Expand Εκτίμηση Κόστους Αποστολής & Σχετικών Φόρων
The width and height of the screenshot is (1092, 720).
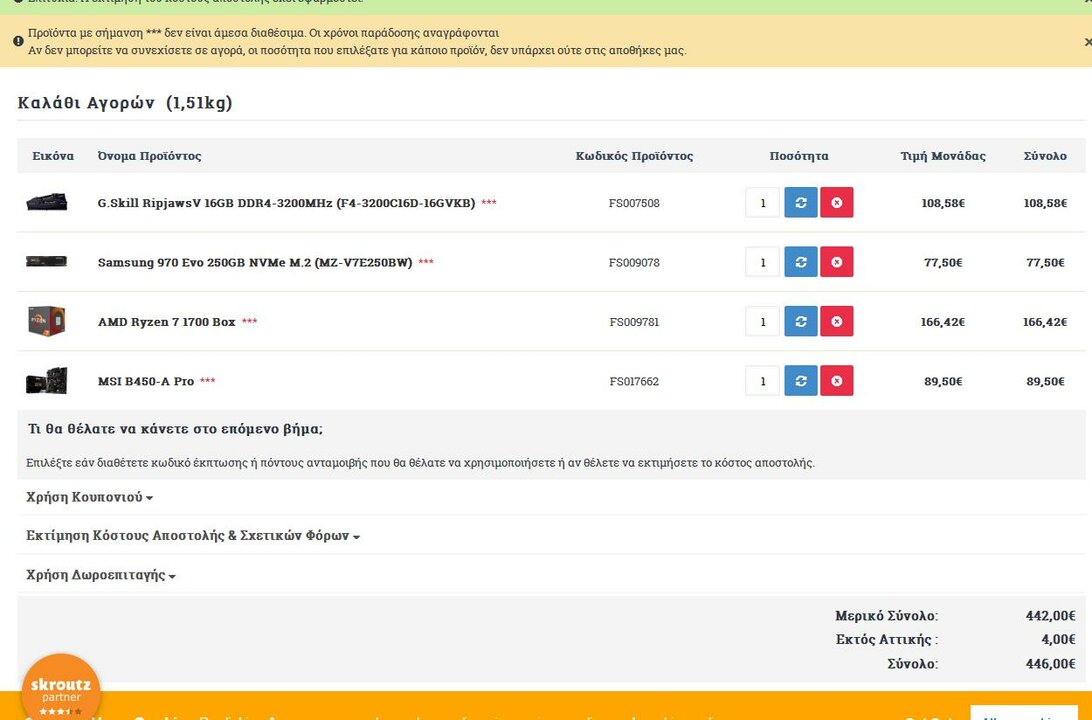coord(193,535)
